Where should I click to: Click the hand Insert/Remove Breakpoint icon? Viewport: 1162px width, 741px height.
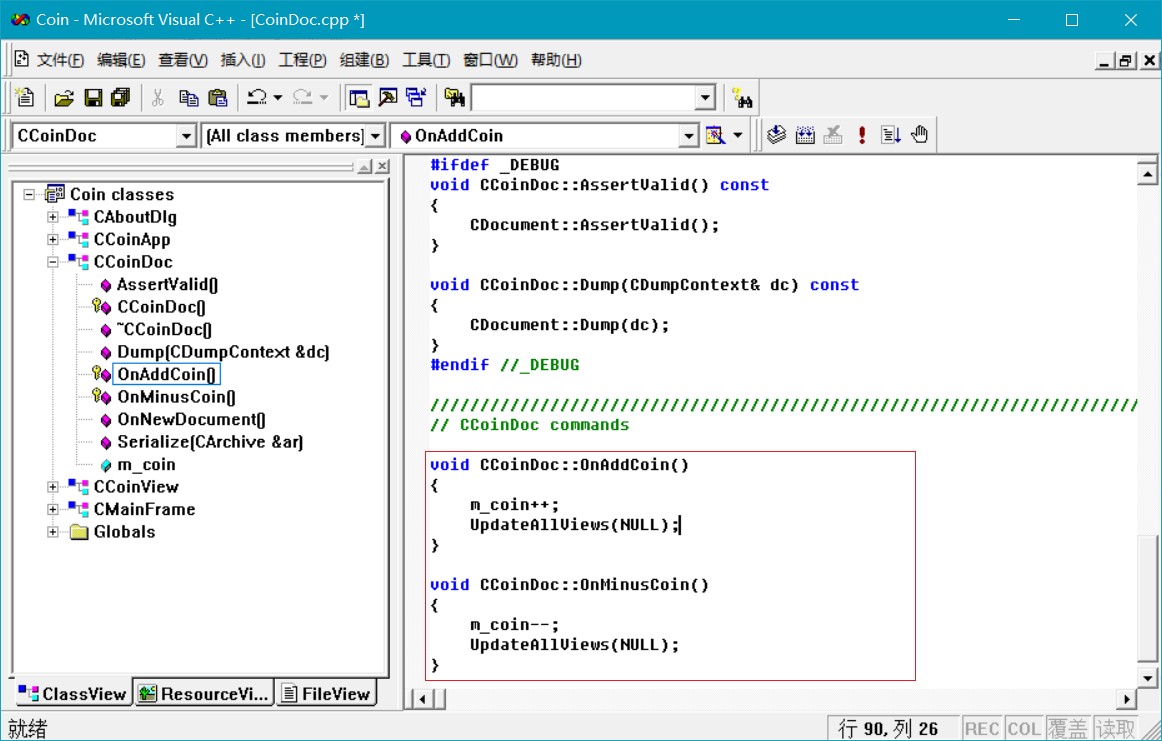point(919,135)
